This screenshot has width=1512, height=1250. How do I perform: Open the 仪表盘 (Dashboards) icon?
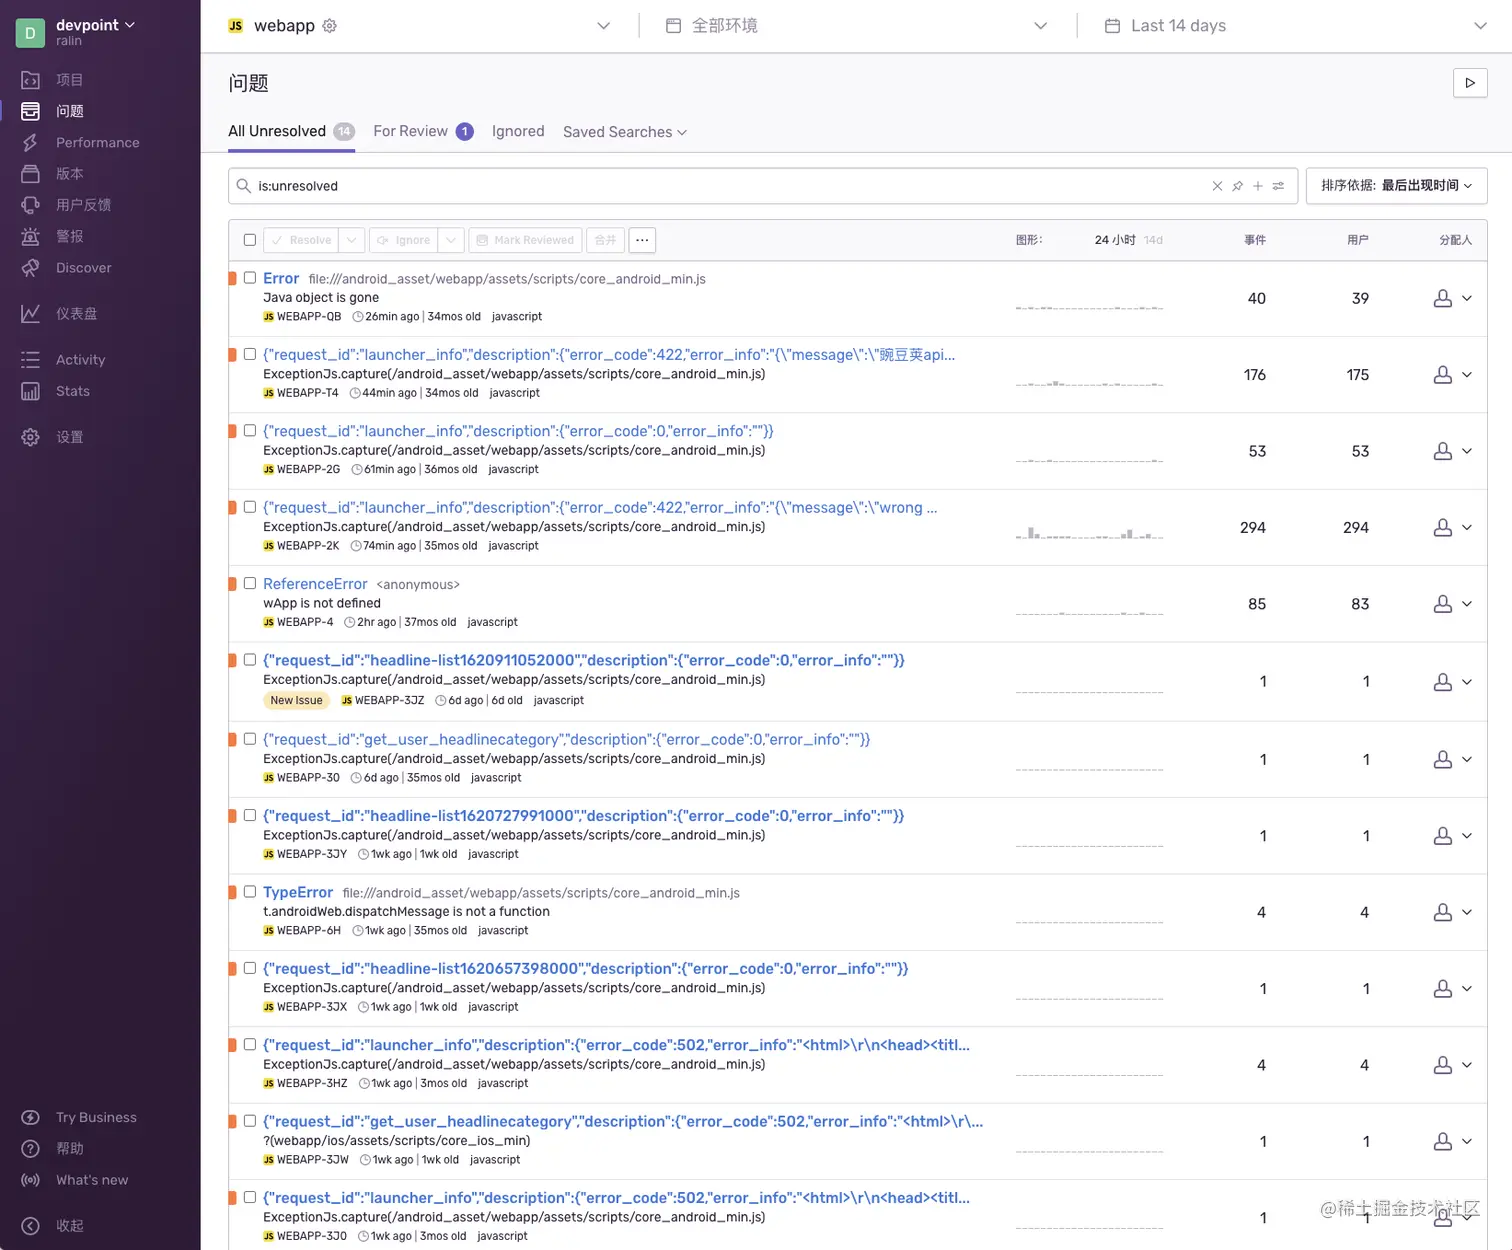click(31, 314)
